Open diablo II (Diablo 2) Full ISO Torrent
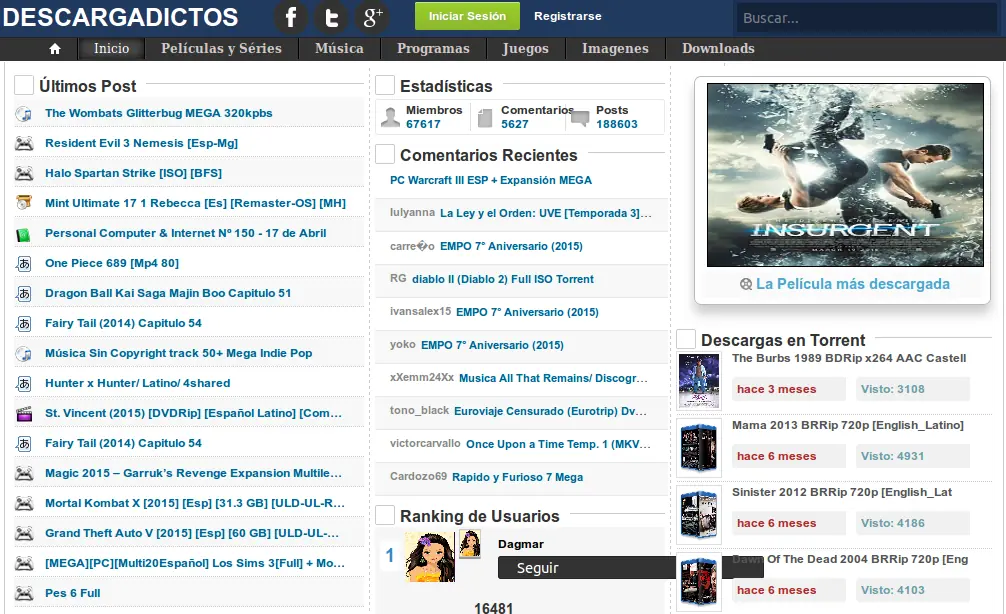Screen dimensions: 1006x614 pos(503,279)
